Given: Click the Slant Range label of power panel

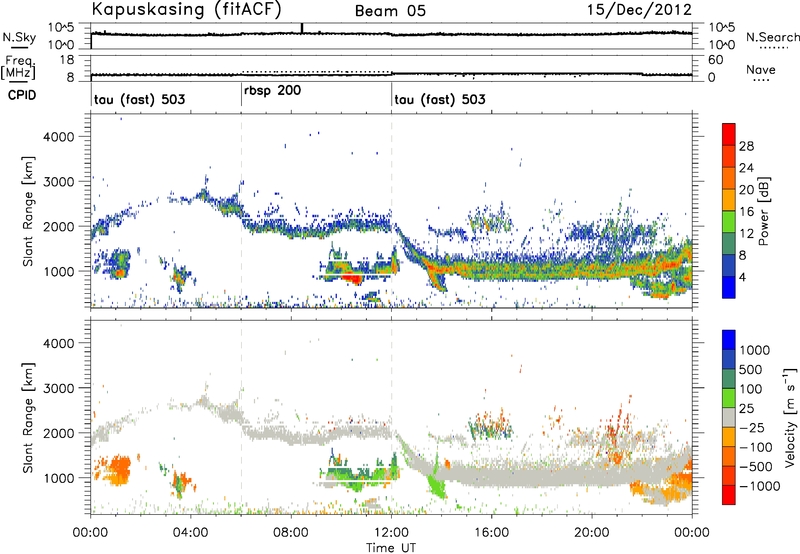Looking at the screenshot, I should click(28, 211).
